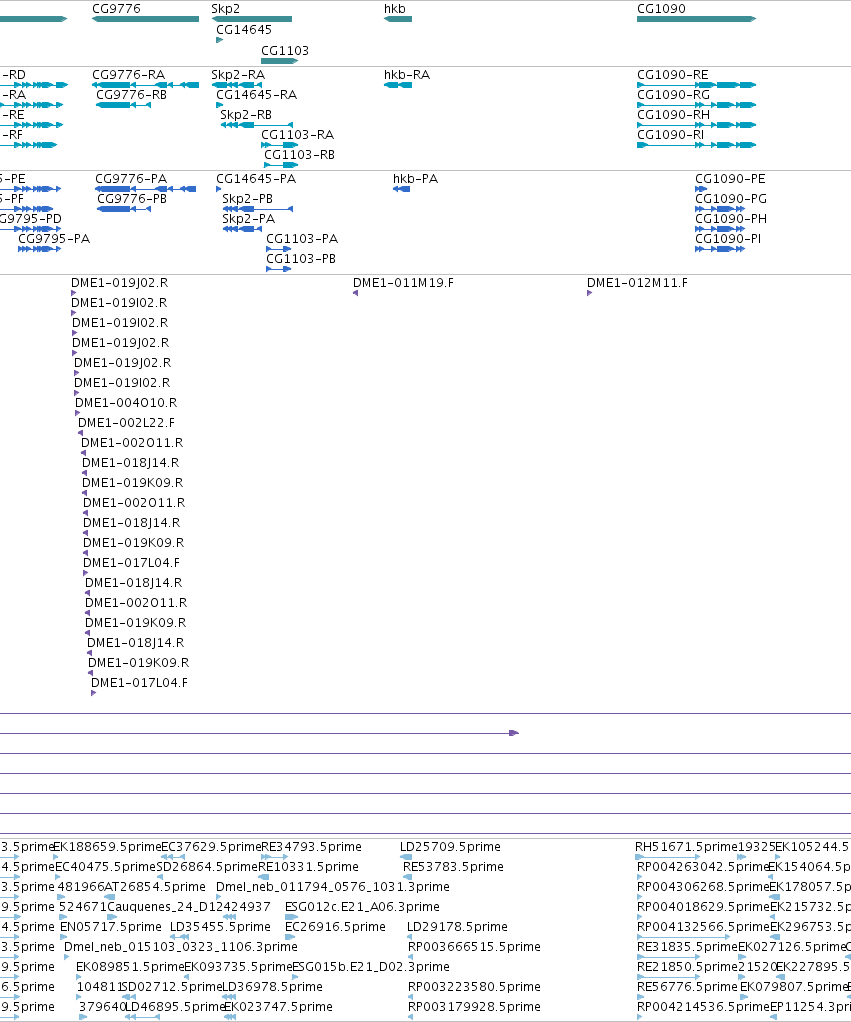The height and width of the screenshot is (1022, 851).
Task: Select protein CG1103-PB label
Action: [301, 259]
